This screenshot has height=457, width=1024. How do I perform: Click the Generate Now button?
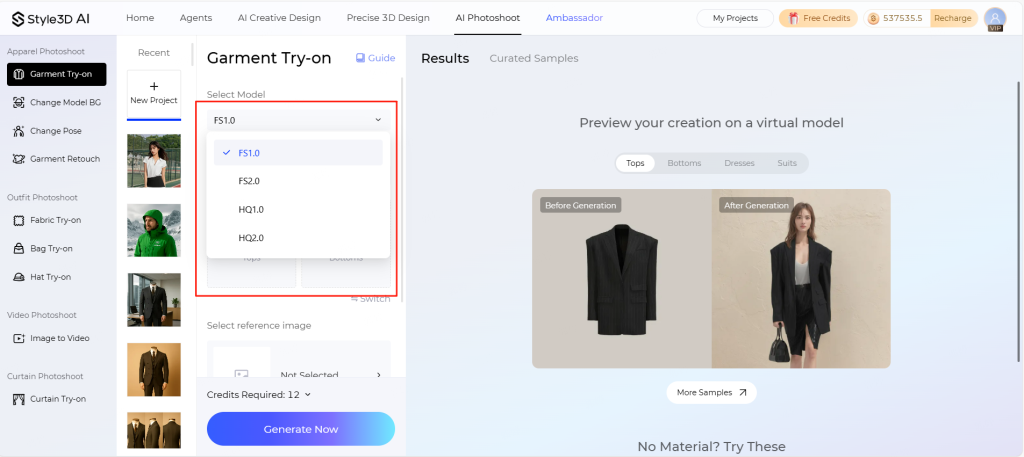point(301,429)
